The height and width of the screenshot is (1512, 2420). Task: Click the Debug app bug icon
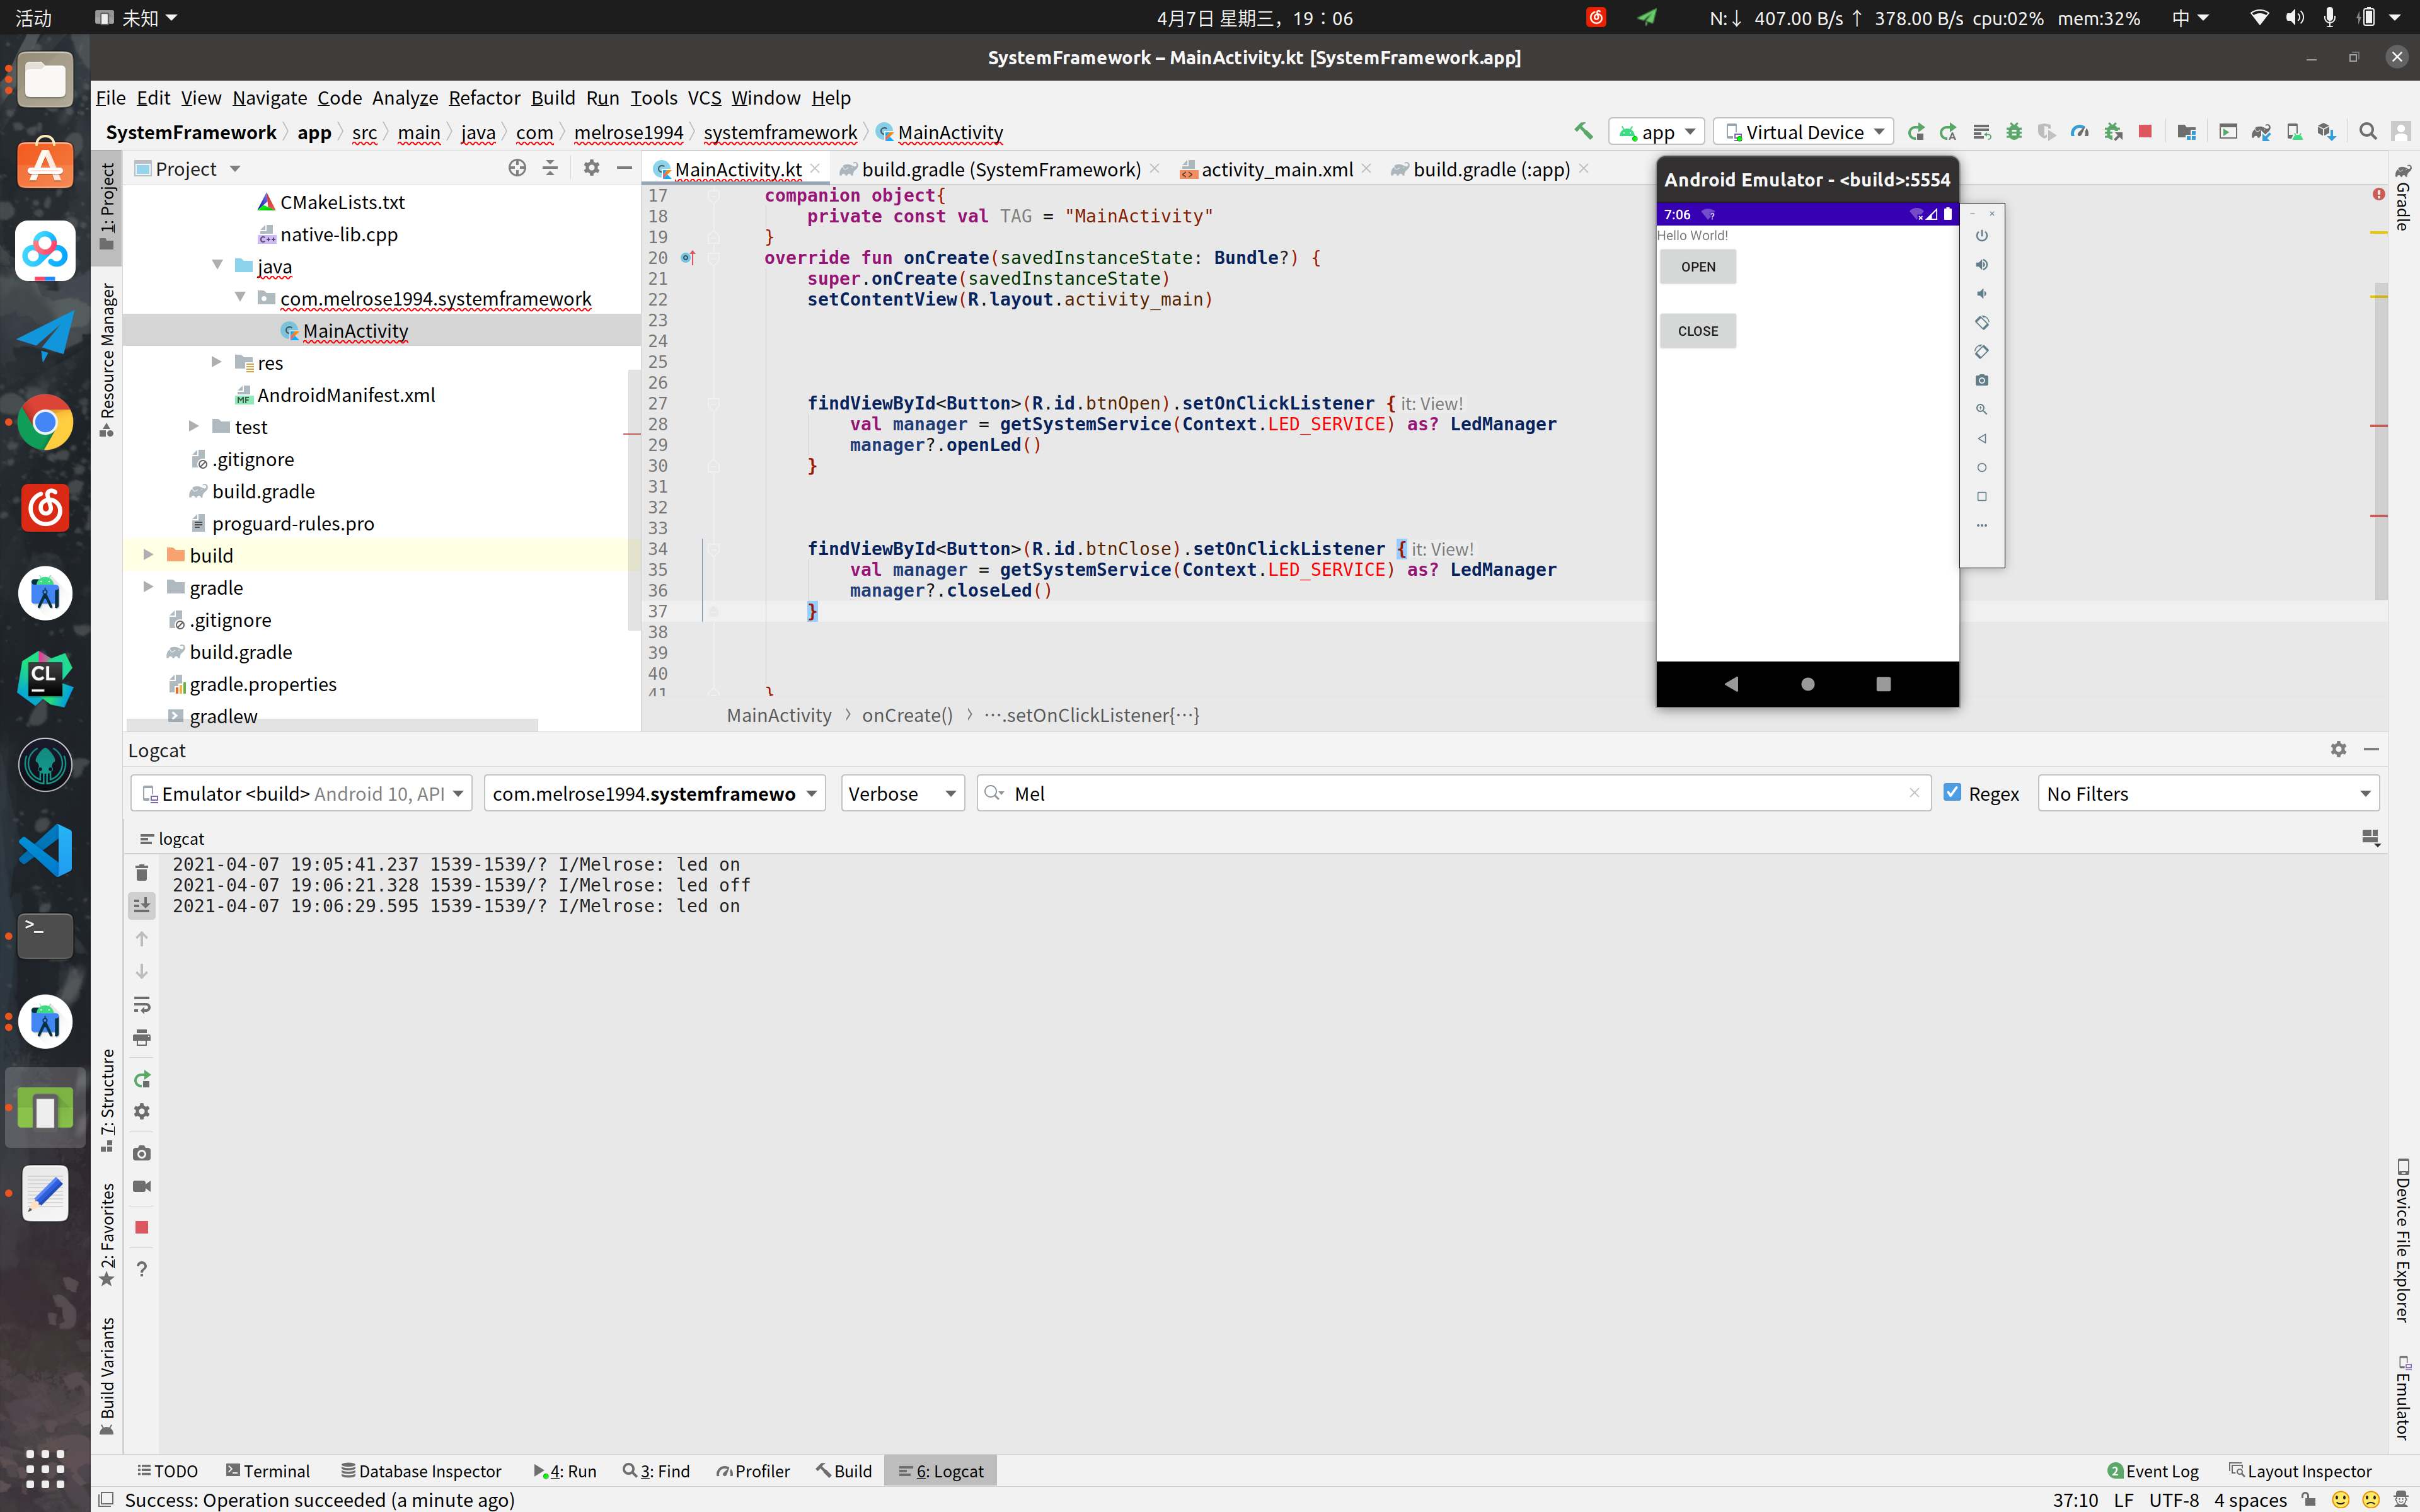[x=2014, y=132]
